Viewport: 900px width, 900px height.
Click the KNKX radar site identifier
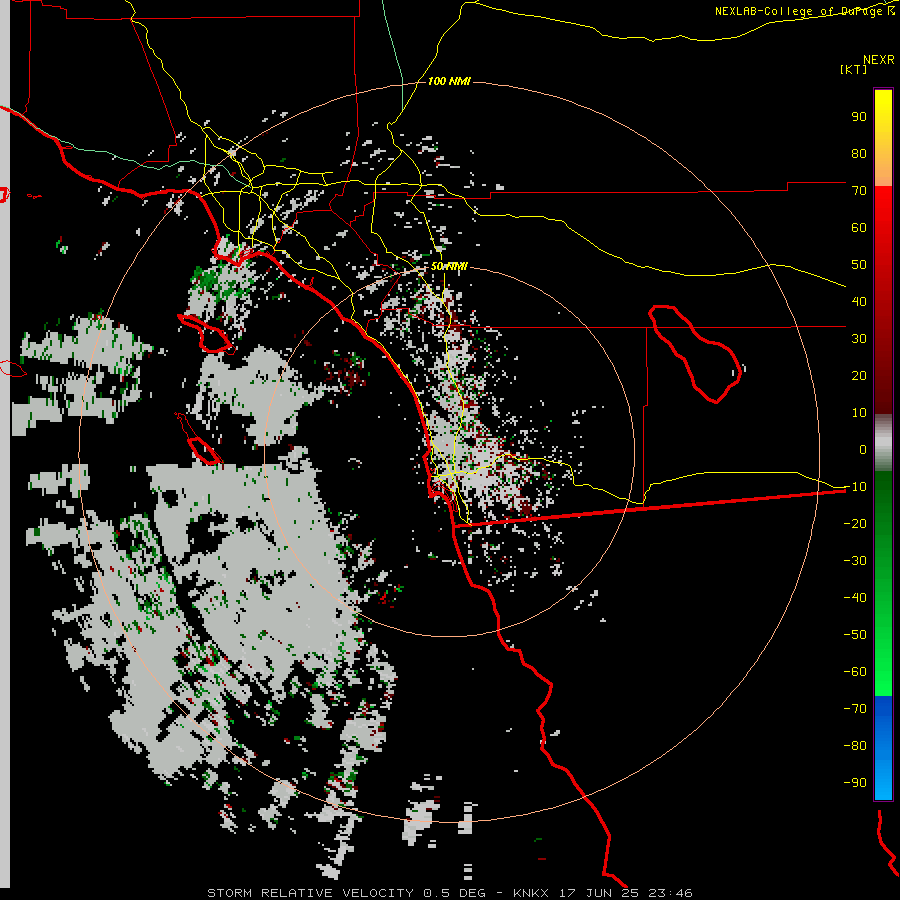pyautogui.click(x=531, y=893)
